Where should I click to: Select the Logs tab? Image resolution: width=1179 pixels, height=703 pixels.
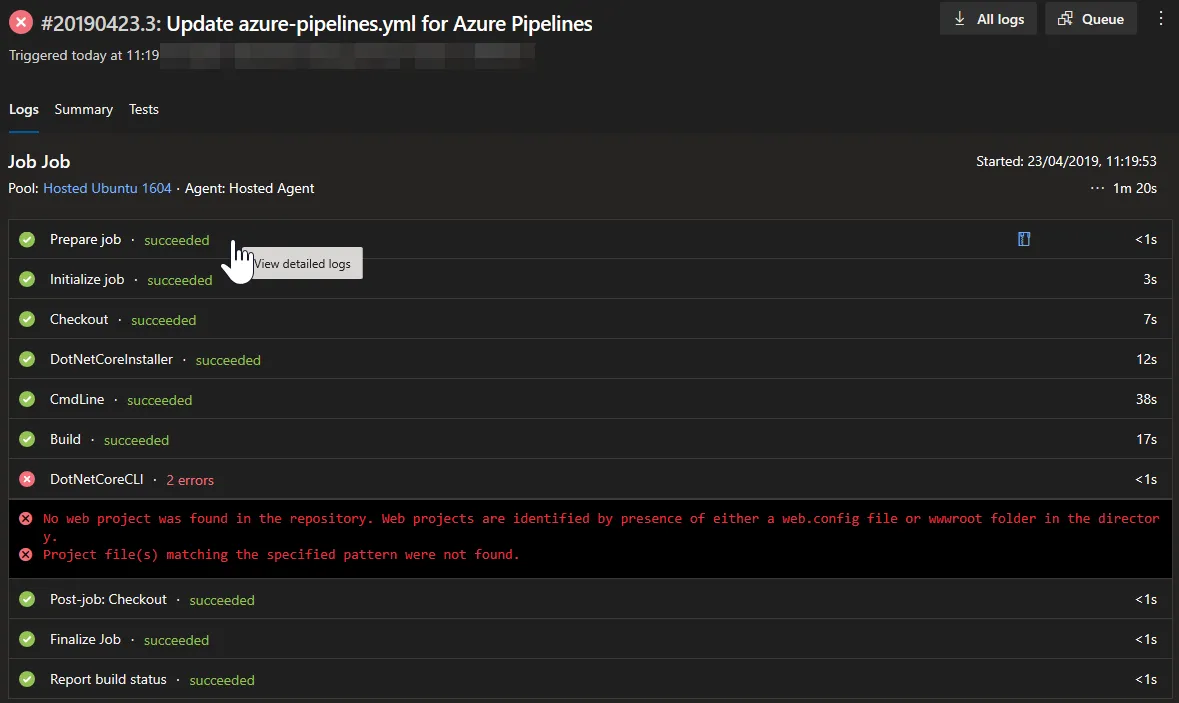(x=24, y=109)
